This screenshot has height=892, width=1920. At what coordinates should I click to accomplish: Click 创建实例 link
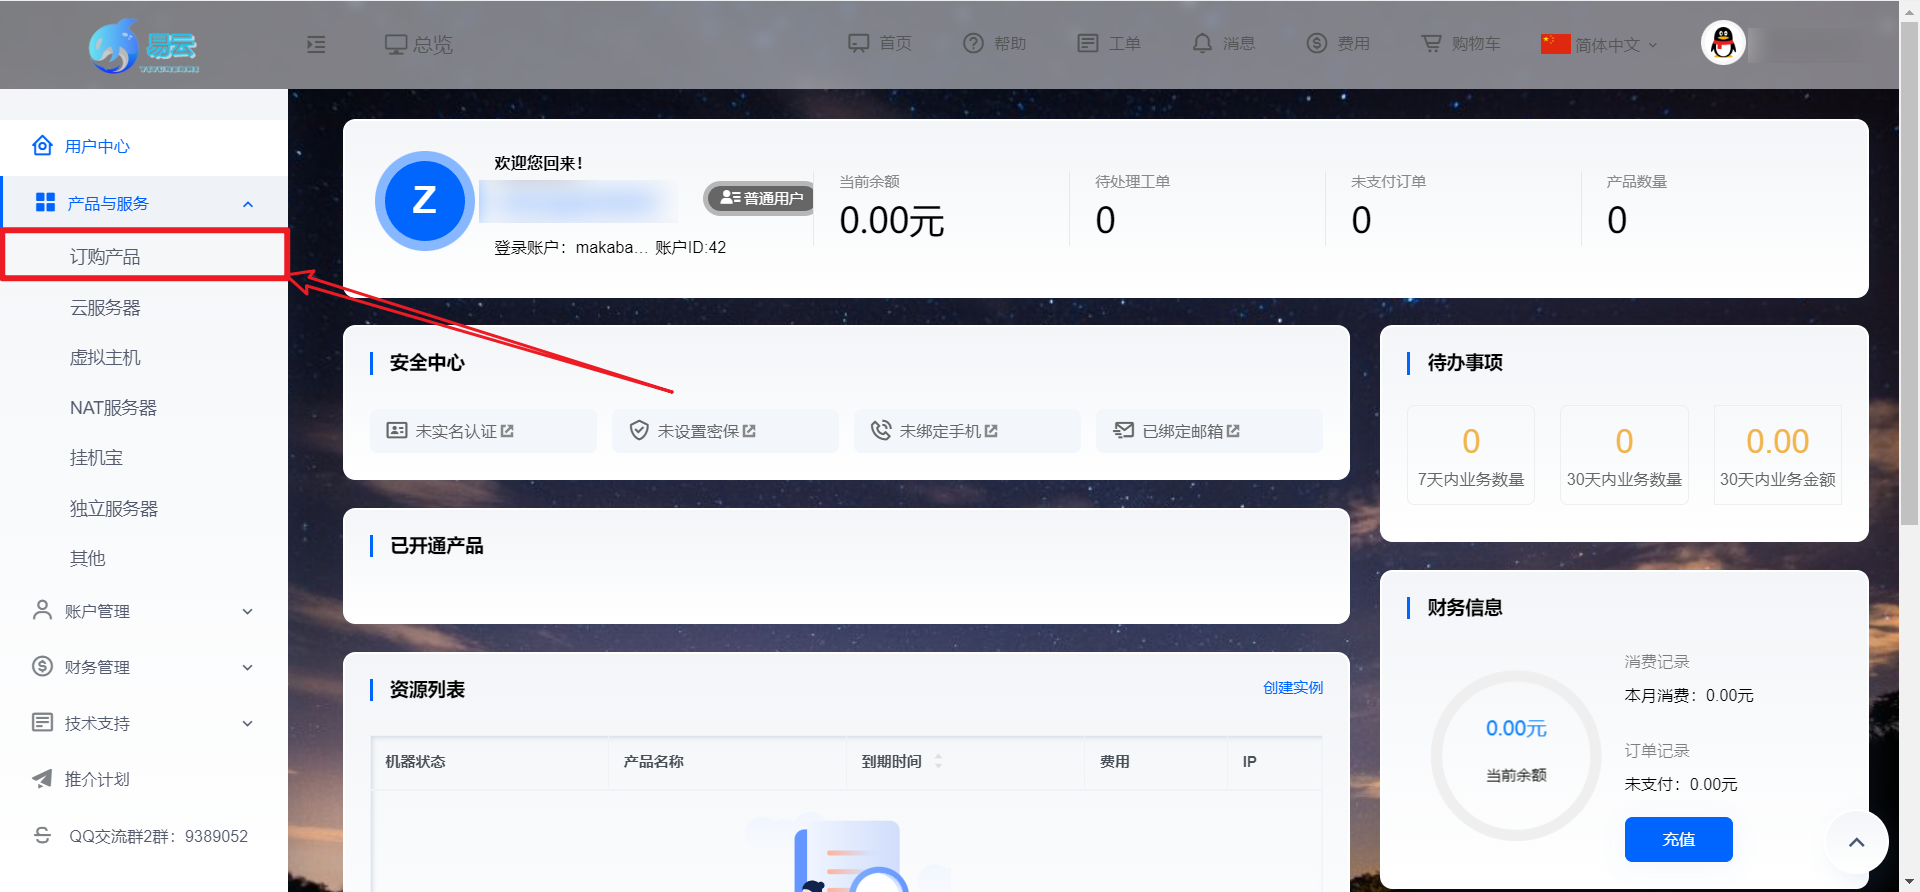click(x=1292, y=688)
